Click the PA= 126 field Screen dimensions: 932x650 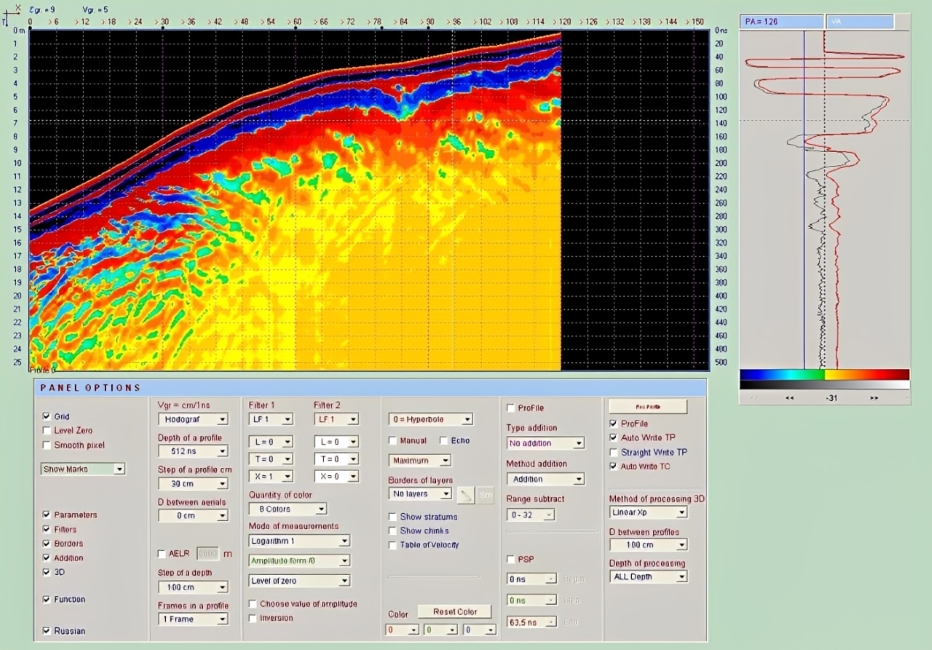pyautogui.click(x=782, y=22)
